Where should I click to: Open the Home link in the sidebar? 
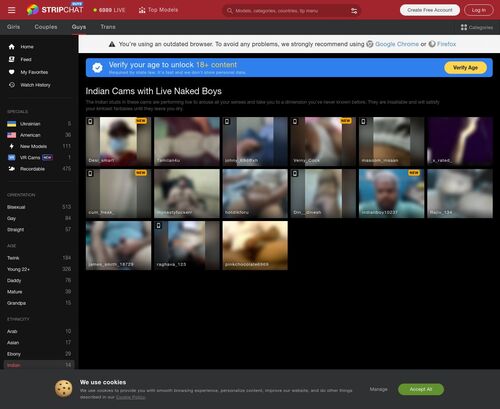coord(27,47)
